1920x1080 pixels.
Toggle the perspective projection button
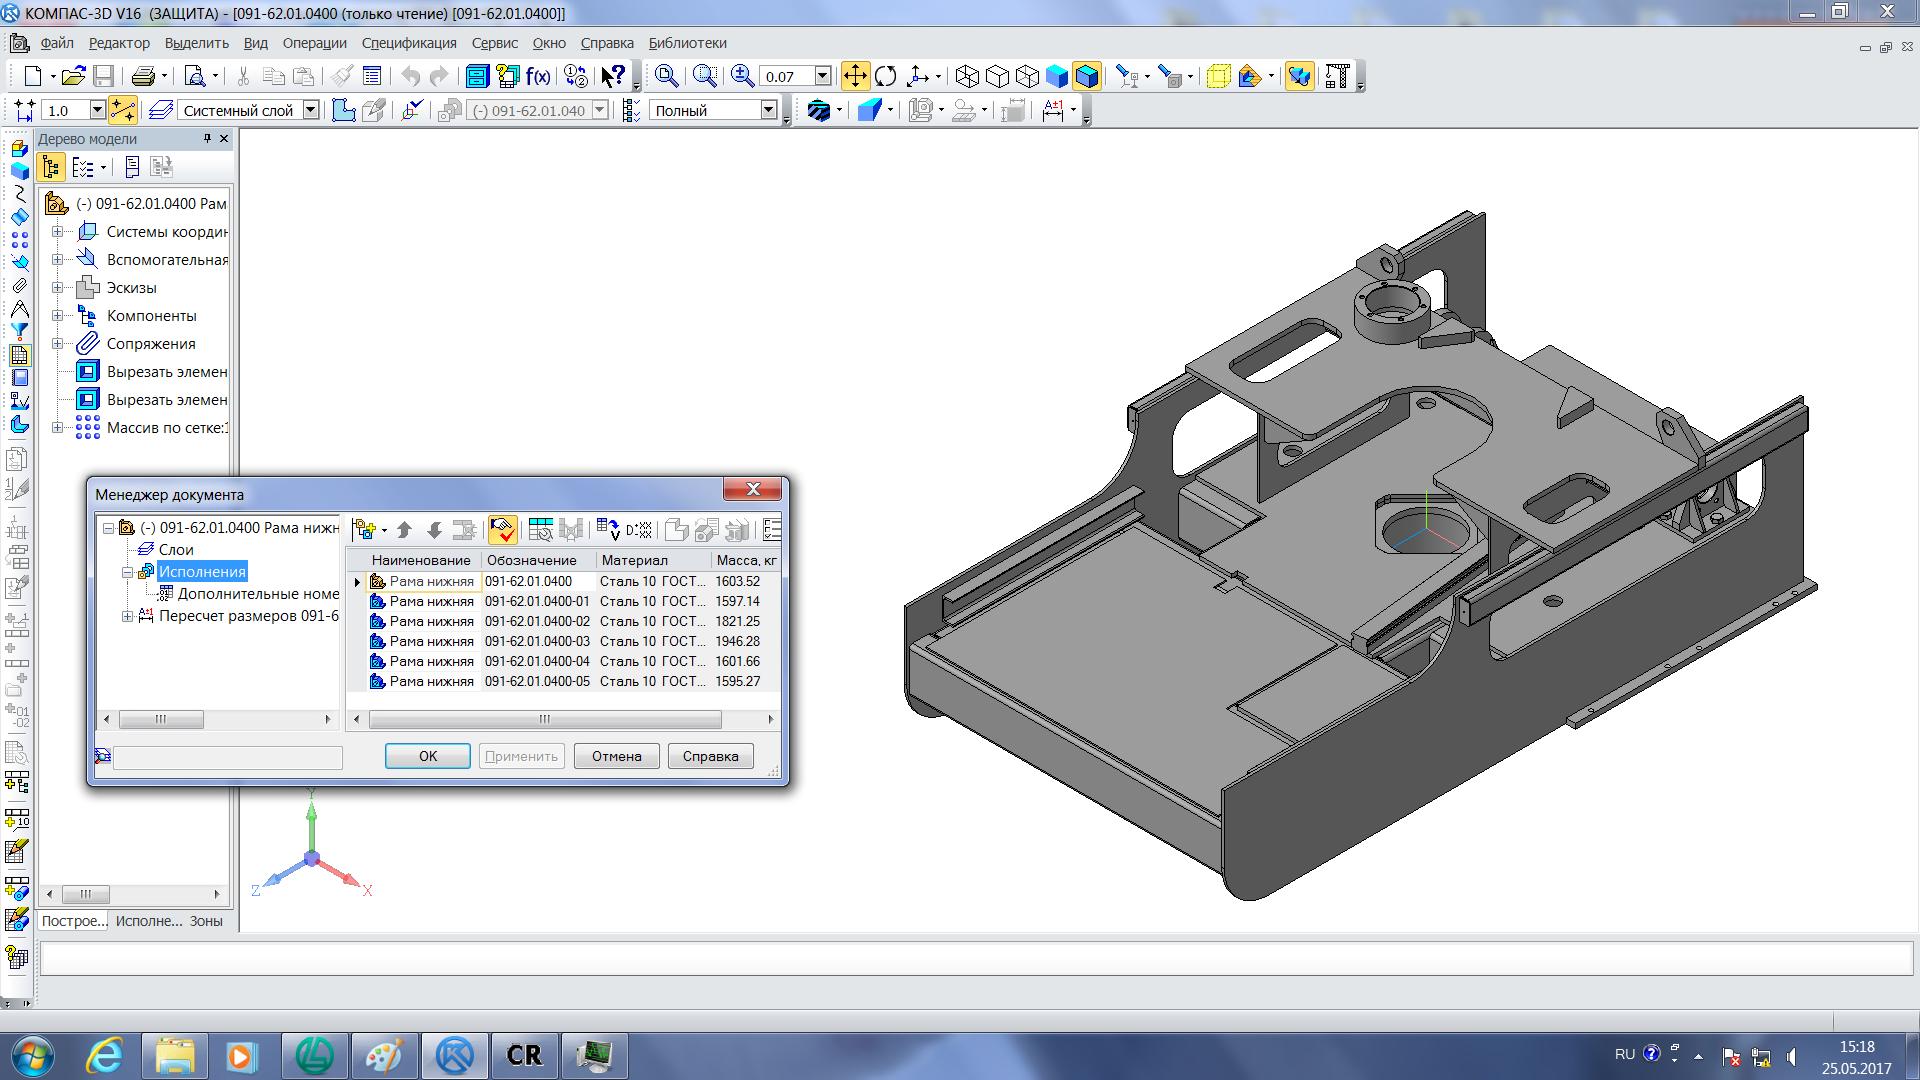point(1218,76)
